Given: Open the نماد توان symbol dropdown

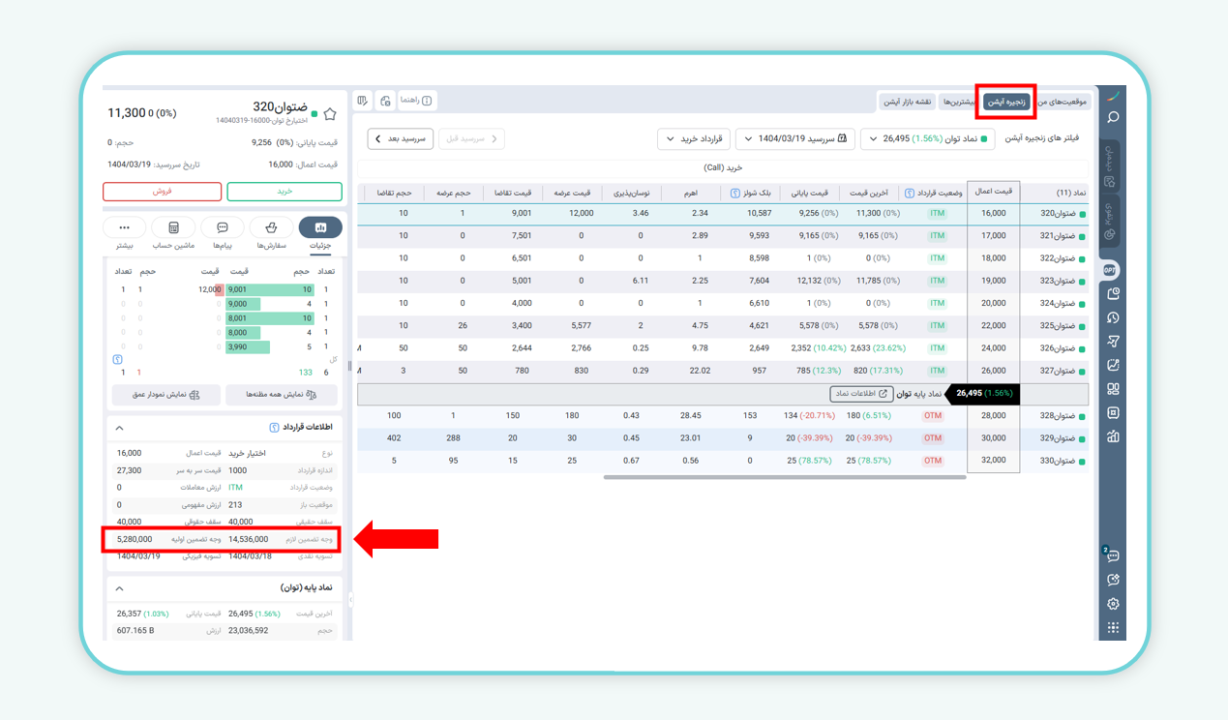Looking at the screenshot, I should 928,139.
